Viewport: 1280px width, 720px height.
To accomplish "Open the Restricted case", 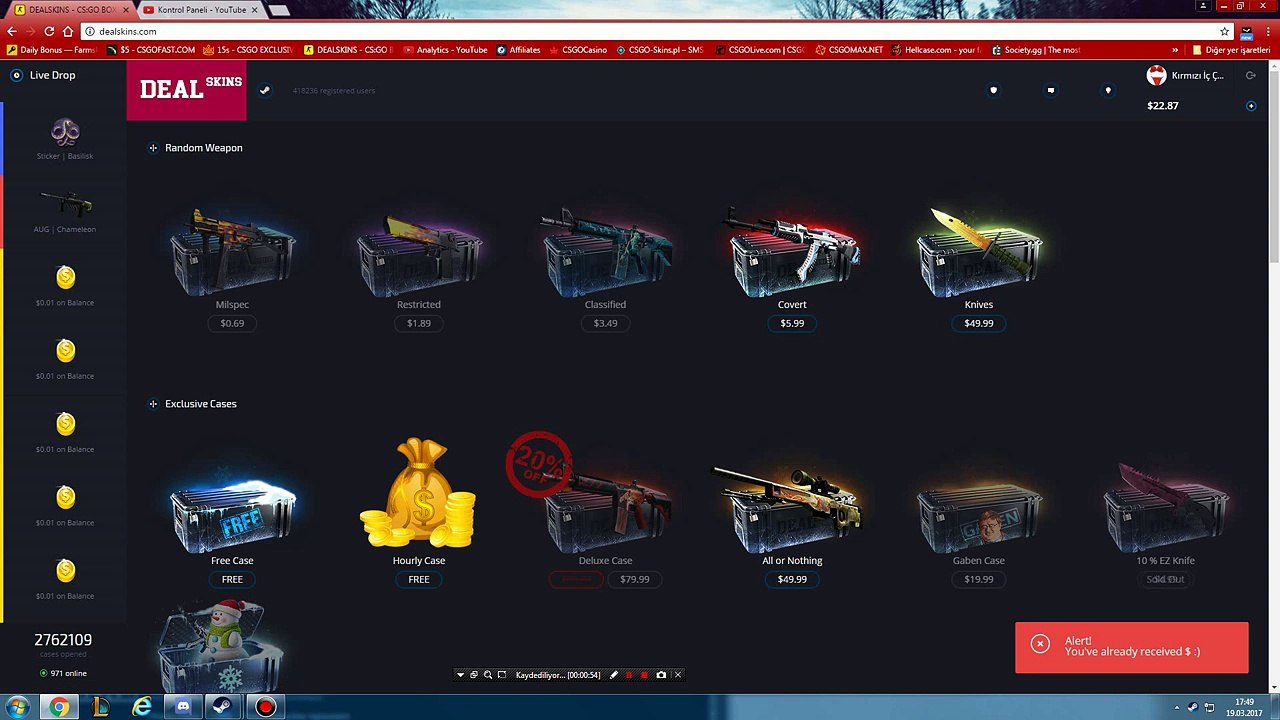I will (x=418, y=255).
